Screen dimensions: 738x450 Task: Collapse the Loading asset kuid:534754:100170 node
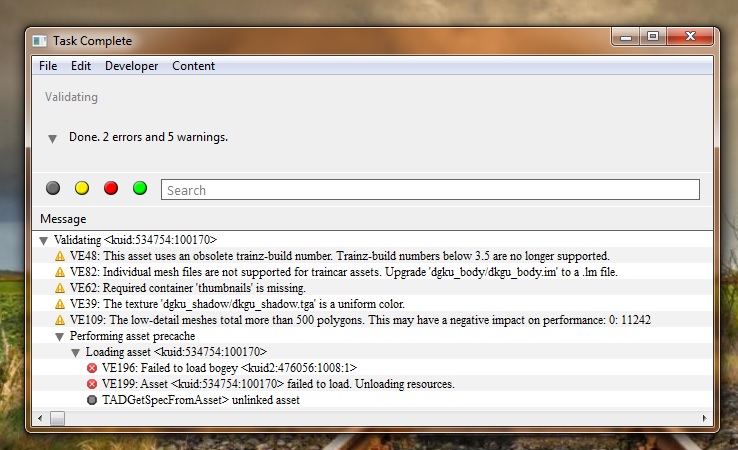point(75,353)
